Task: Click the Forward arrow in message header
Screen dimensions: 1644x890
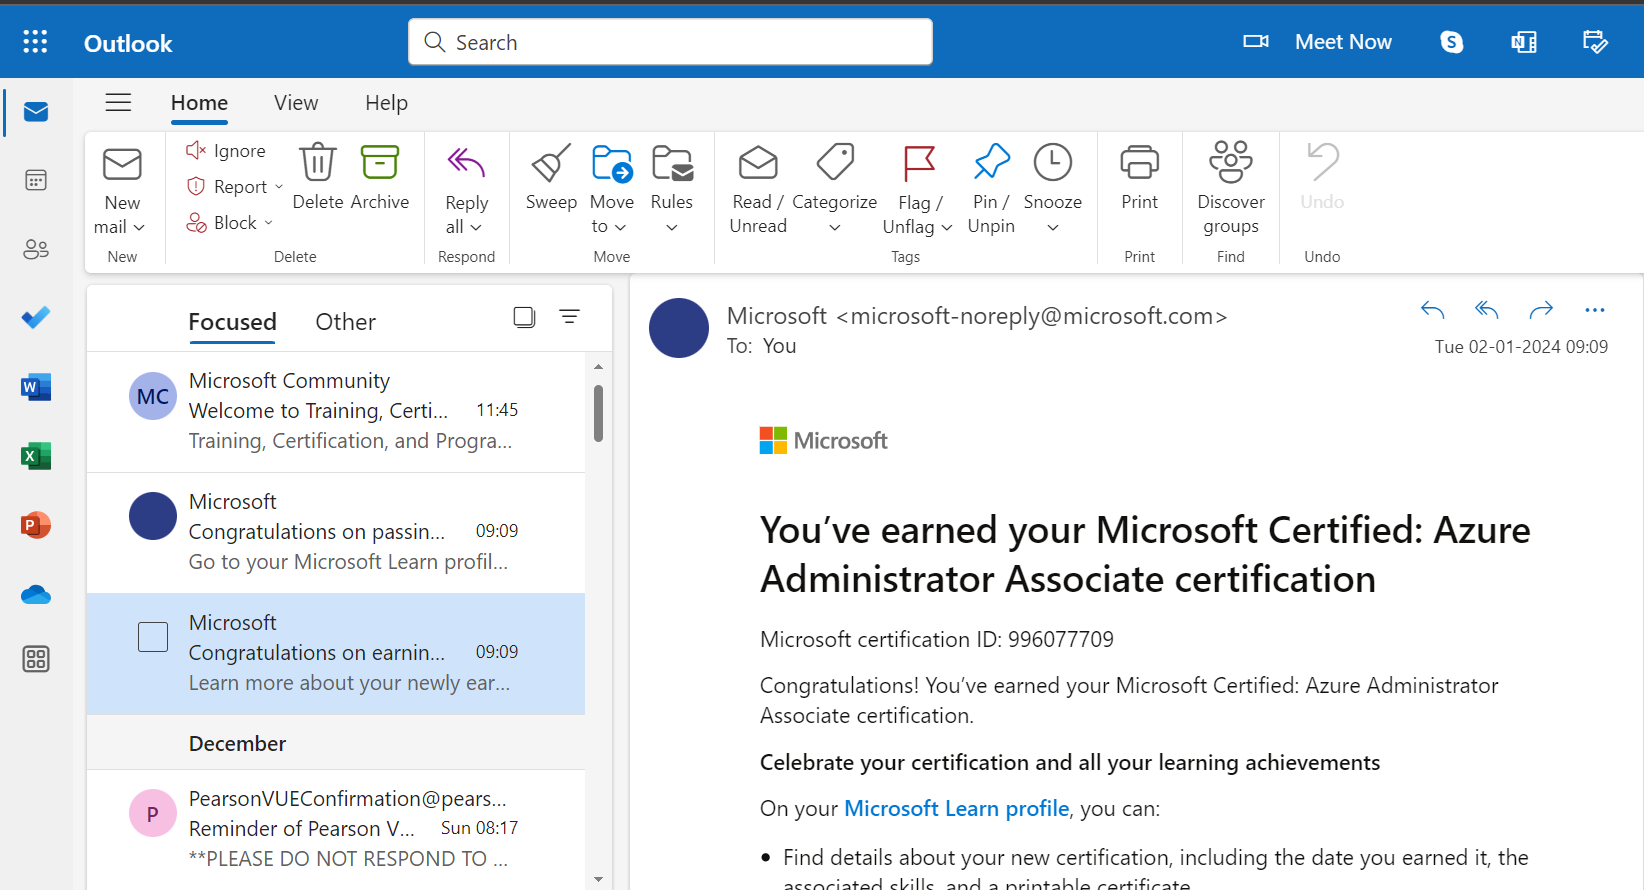Action: click(x=1541, y=310)
